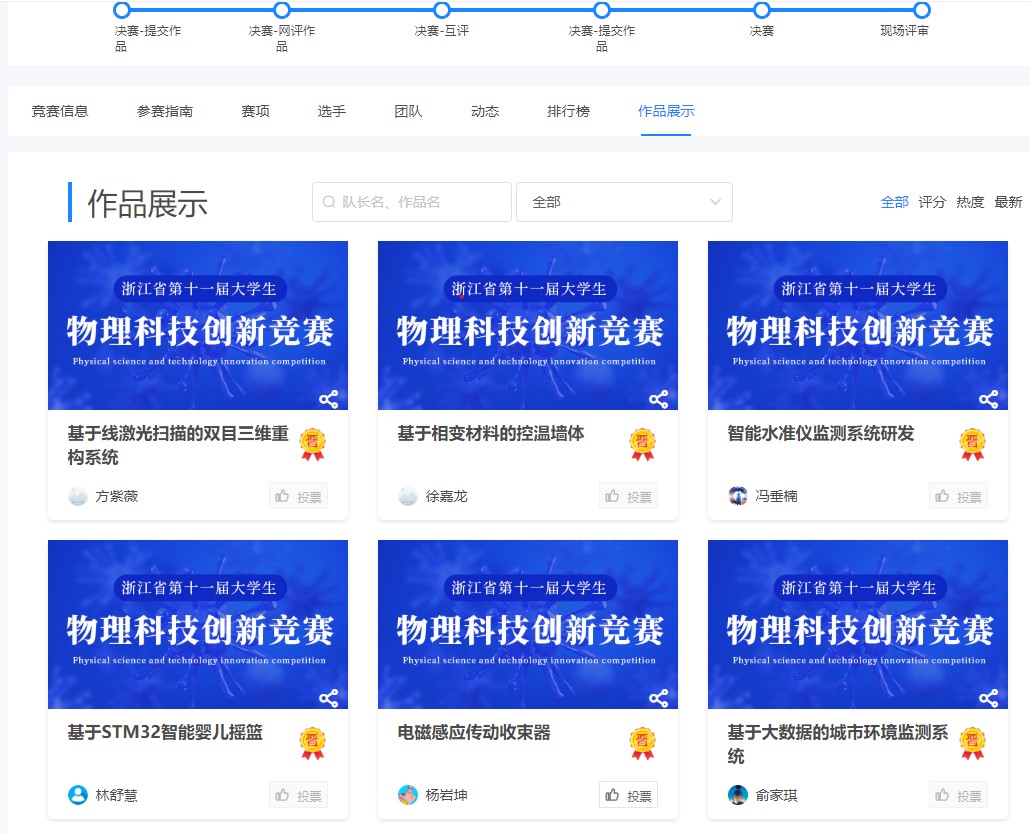Click the award badge beside 基于大数据的城市环境监测系统
Image resolution: width=1030 pixels, height=833 pixels.
pyautogui.click(x=972, y=743)
